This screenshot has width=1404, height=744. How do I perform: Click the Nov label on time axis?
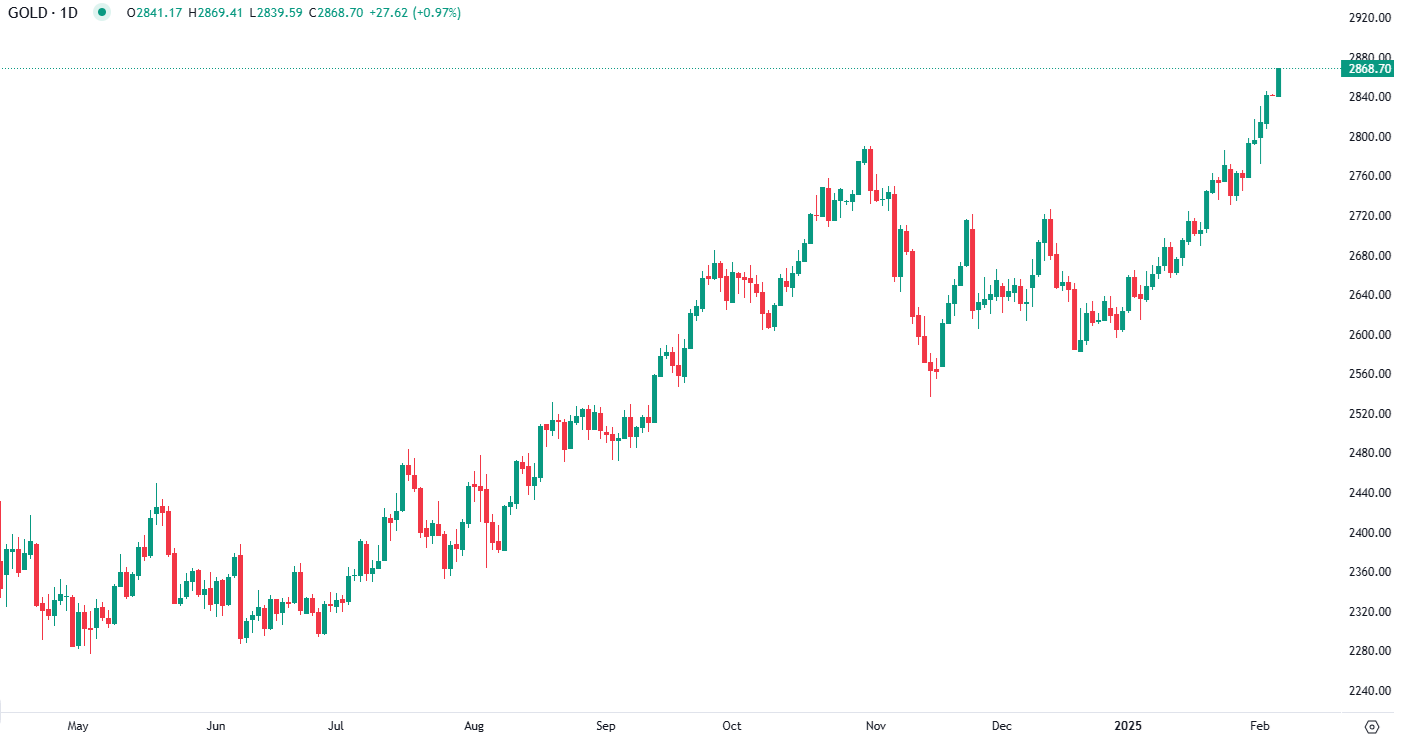point(876,726)
